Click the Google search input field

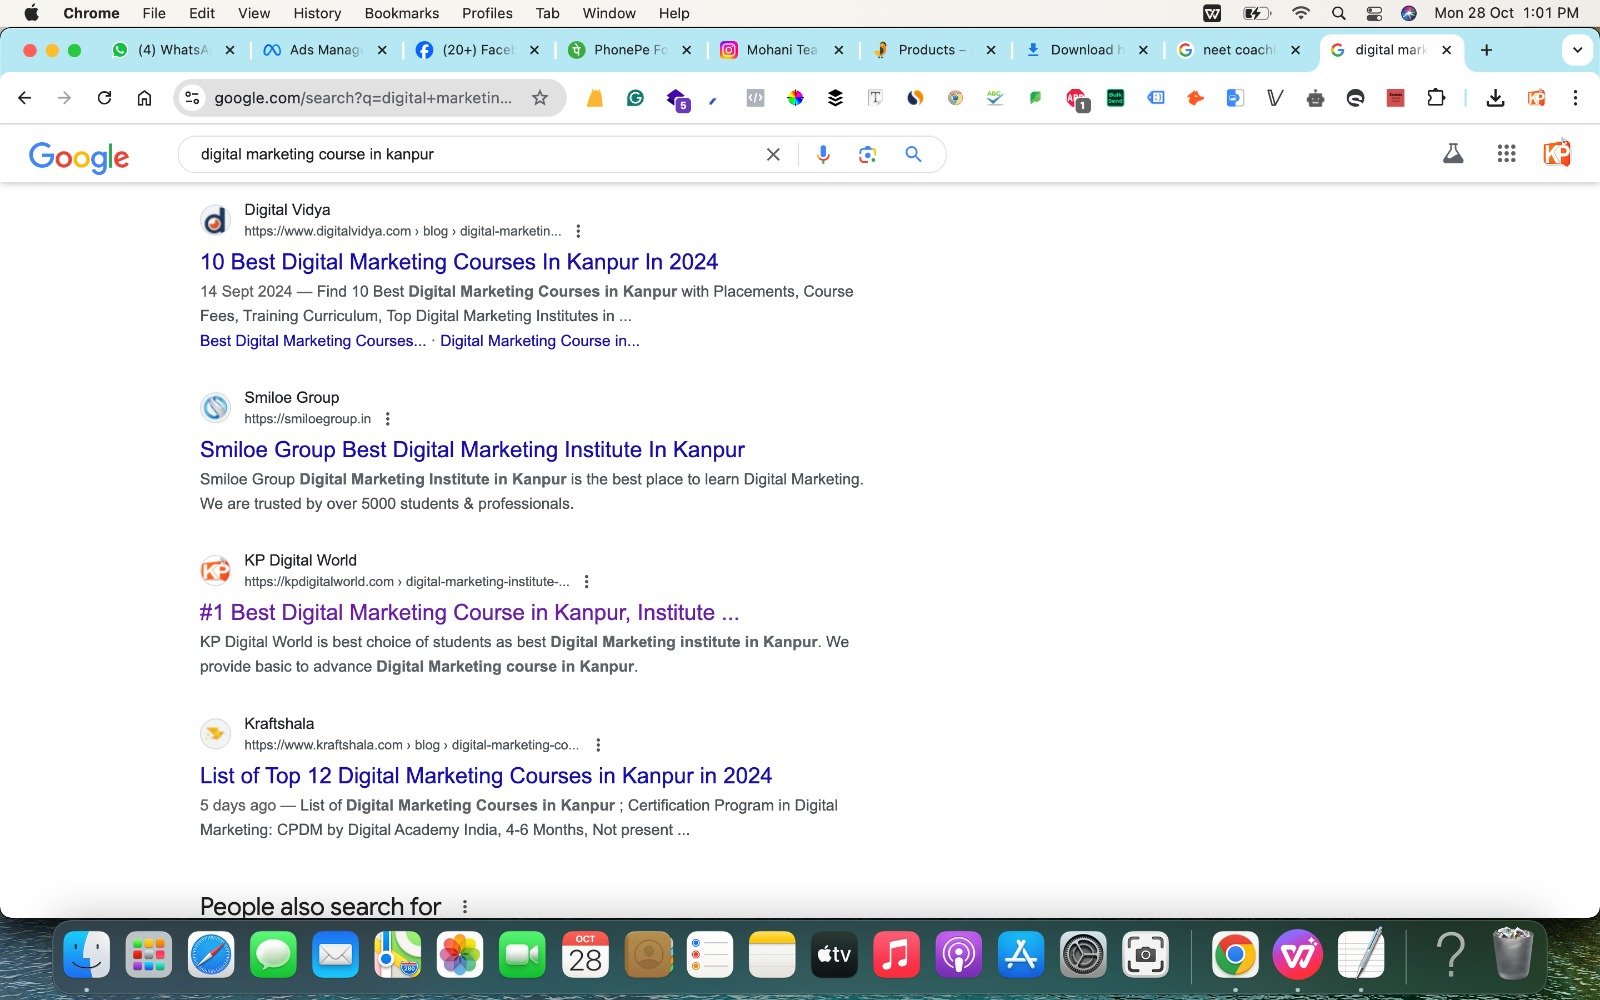[470, 154]
